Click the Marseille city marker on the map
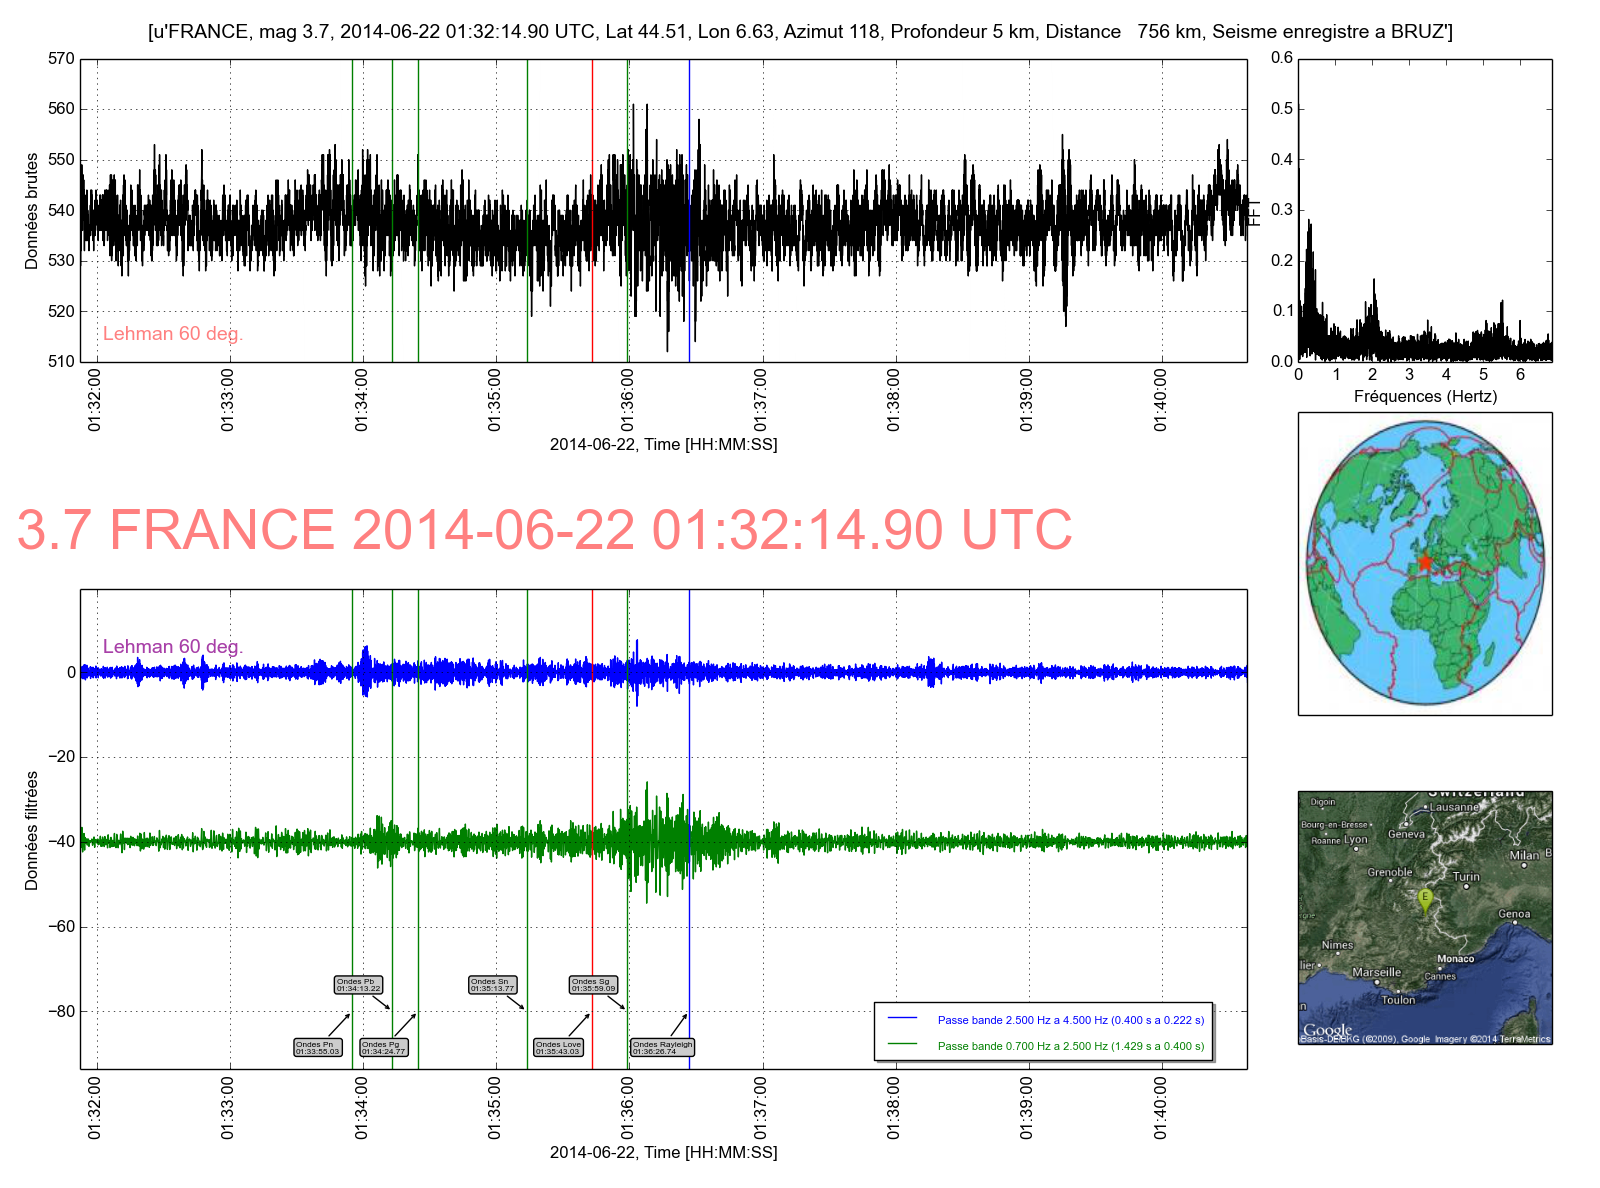1600x1188 pixels. click(1377, 981)
